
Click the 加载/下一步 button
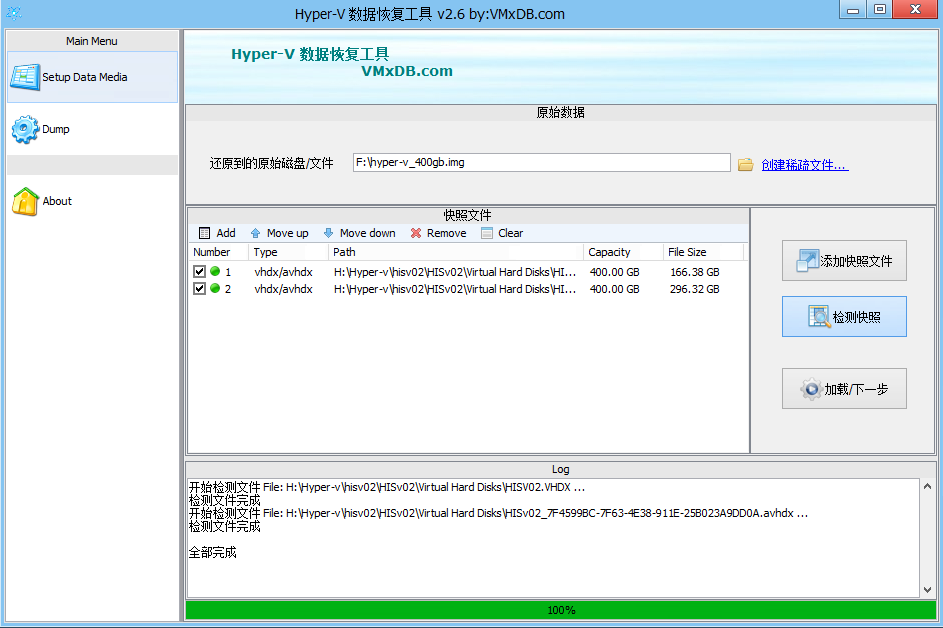pos(844,389)
